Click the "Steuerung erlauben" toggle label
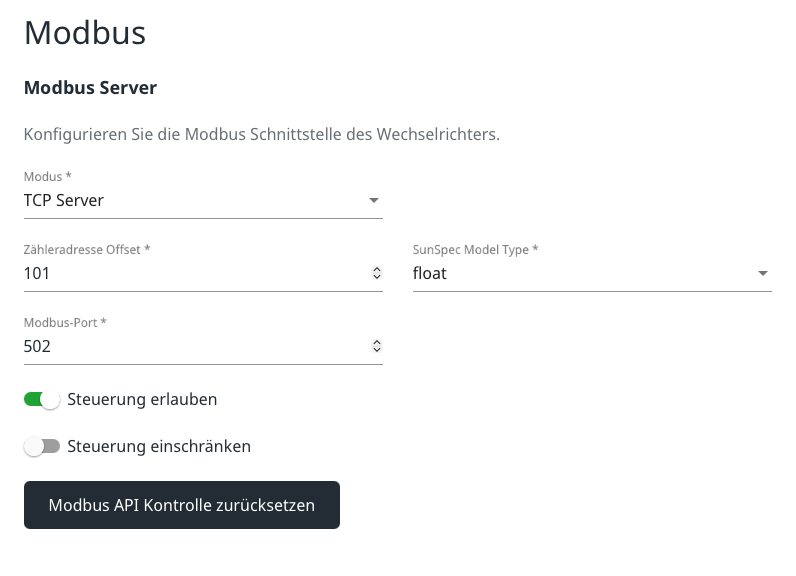 [x=142, y=400]
